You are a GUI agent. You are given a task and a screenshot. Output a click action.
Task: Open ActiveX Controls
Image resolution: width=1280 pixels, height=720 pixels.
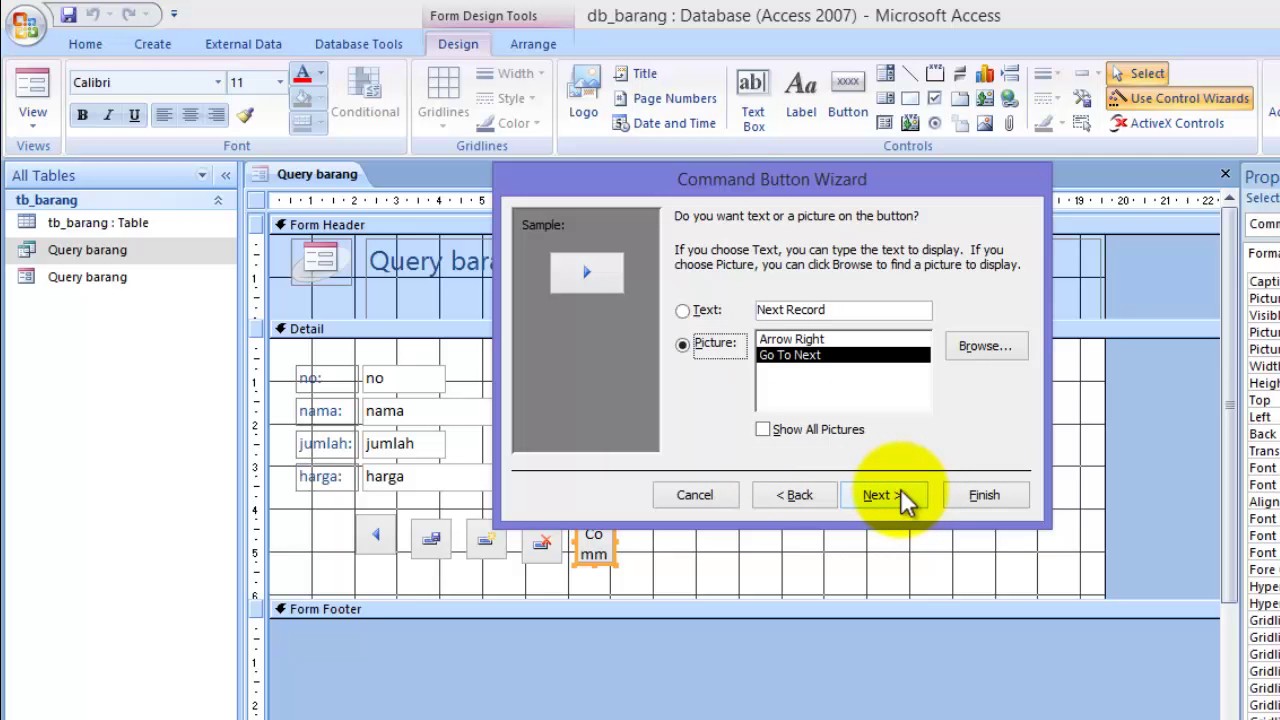point(1167,123)
